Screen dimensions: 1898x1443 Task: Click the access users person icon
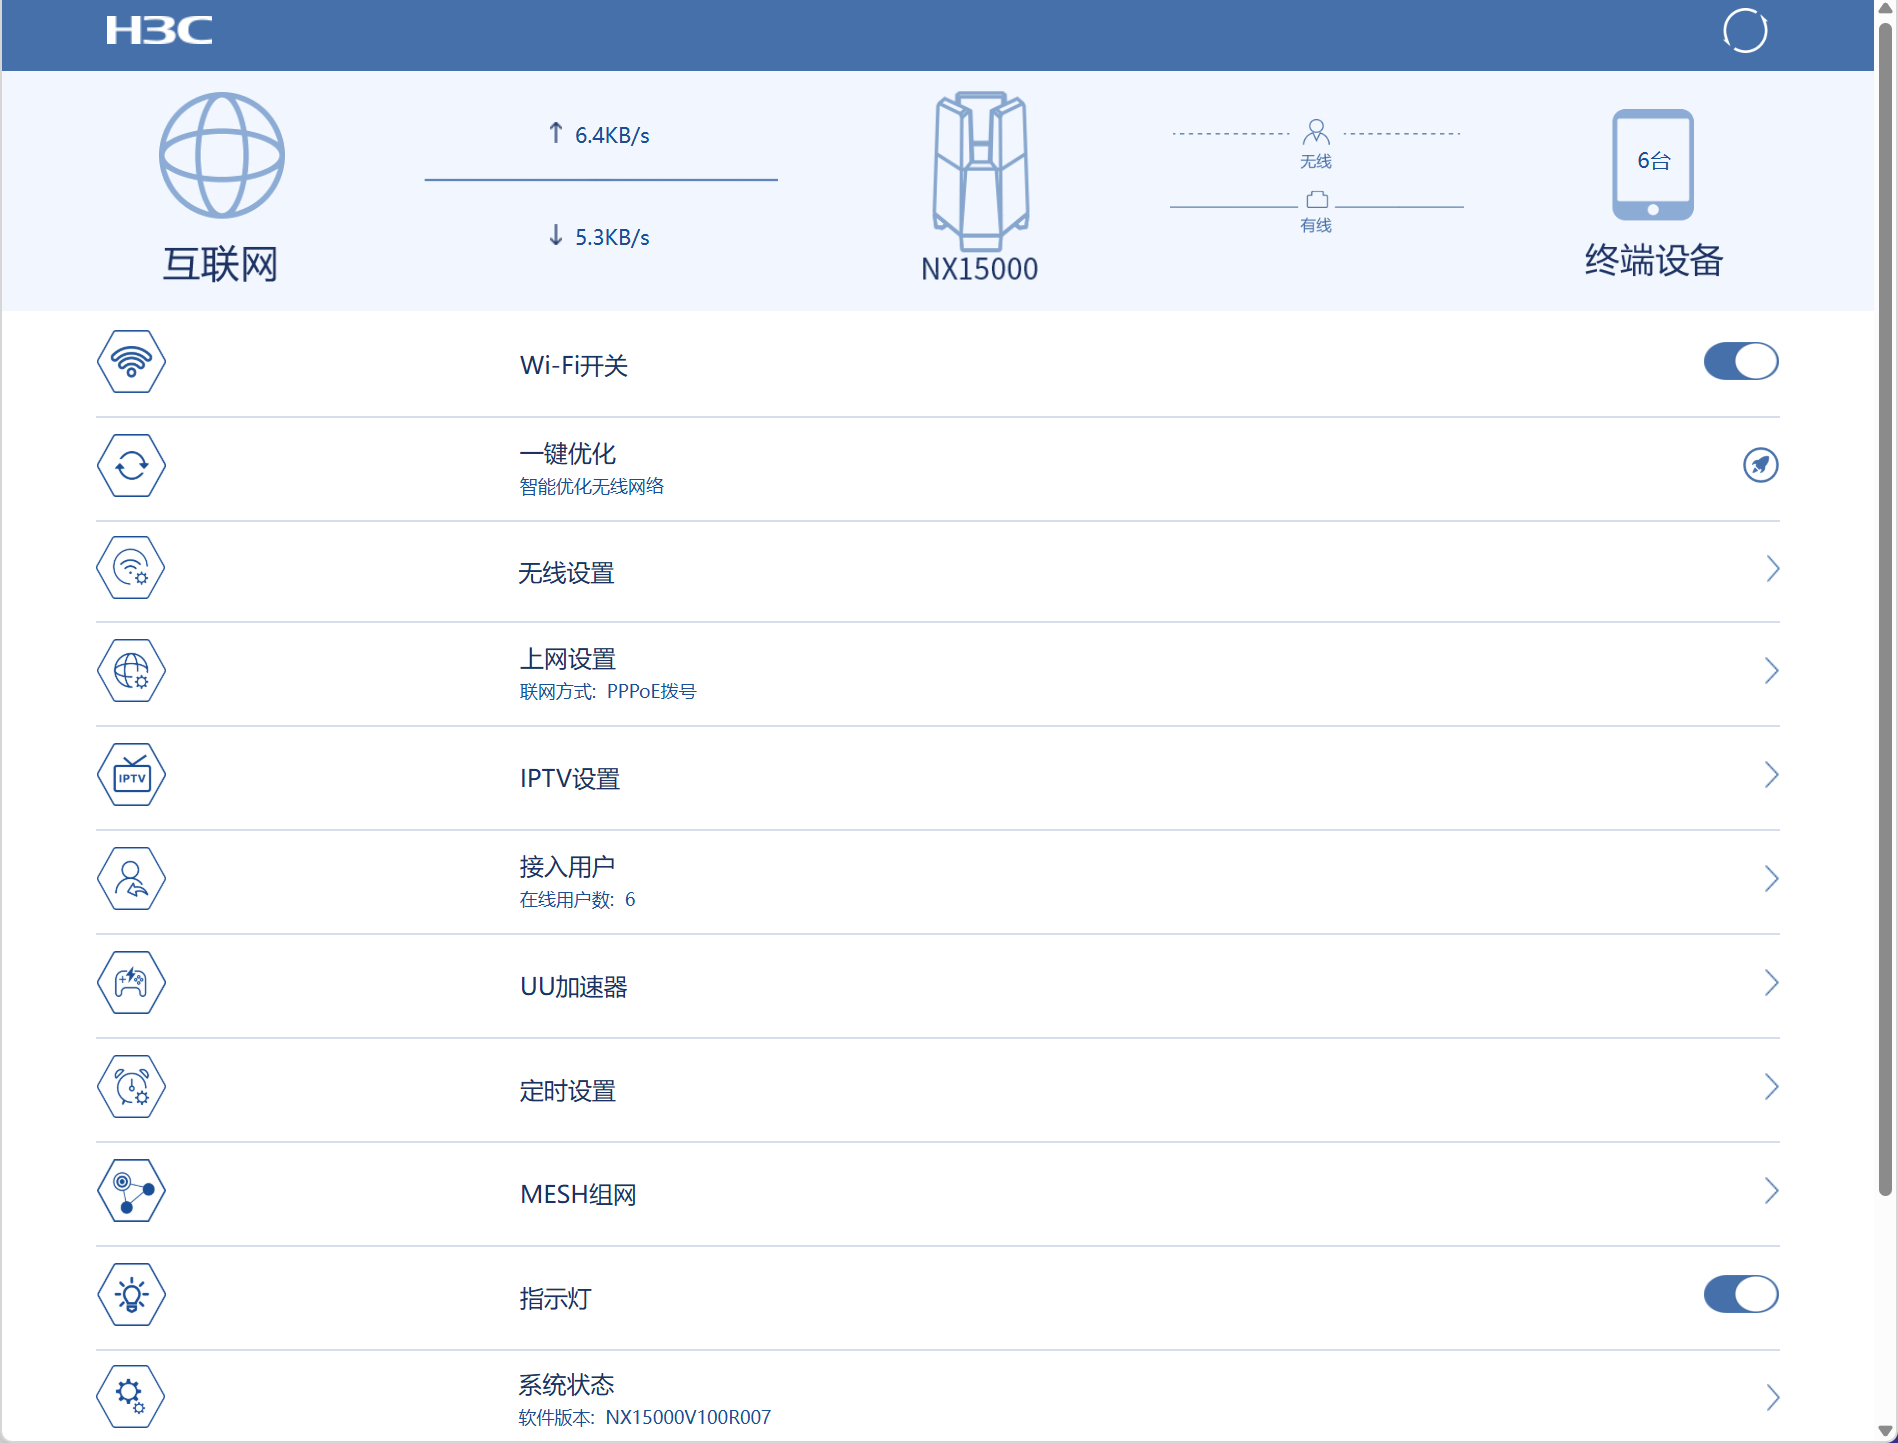131,878
